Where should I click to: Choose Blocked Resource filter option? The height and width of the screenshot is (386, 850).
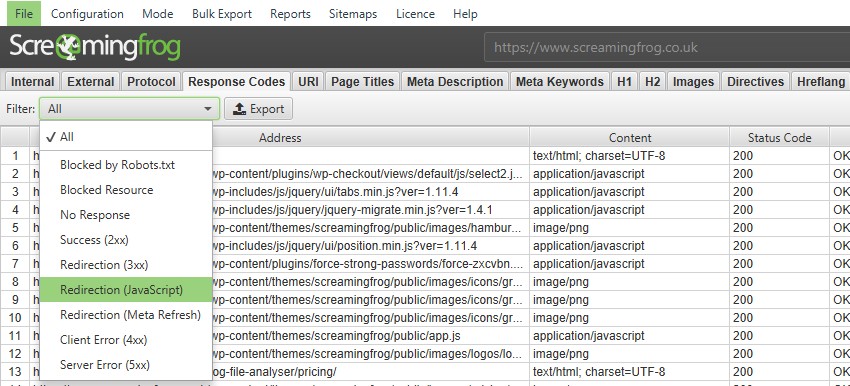[x=126, y=190]
